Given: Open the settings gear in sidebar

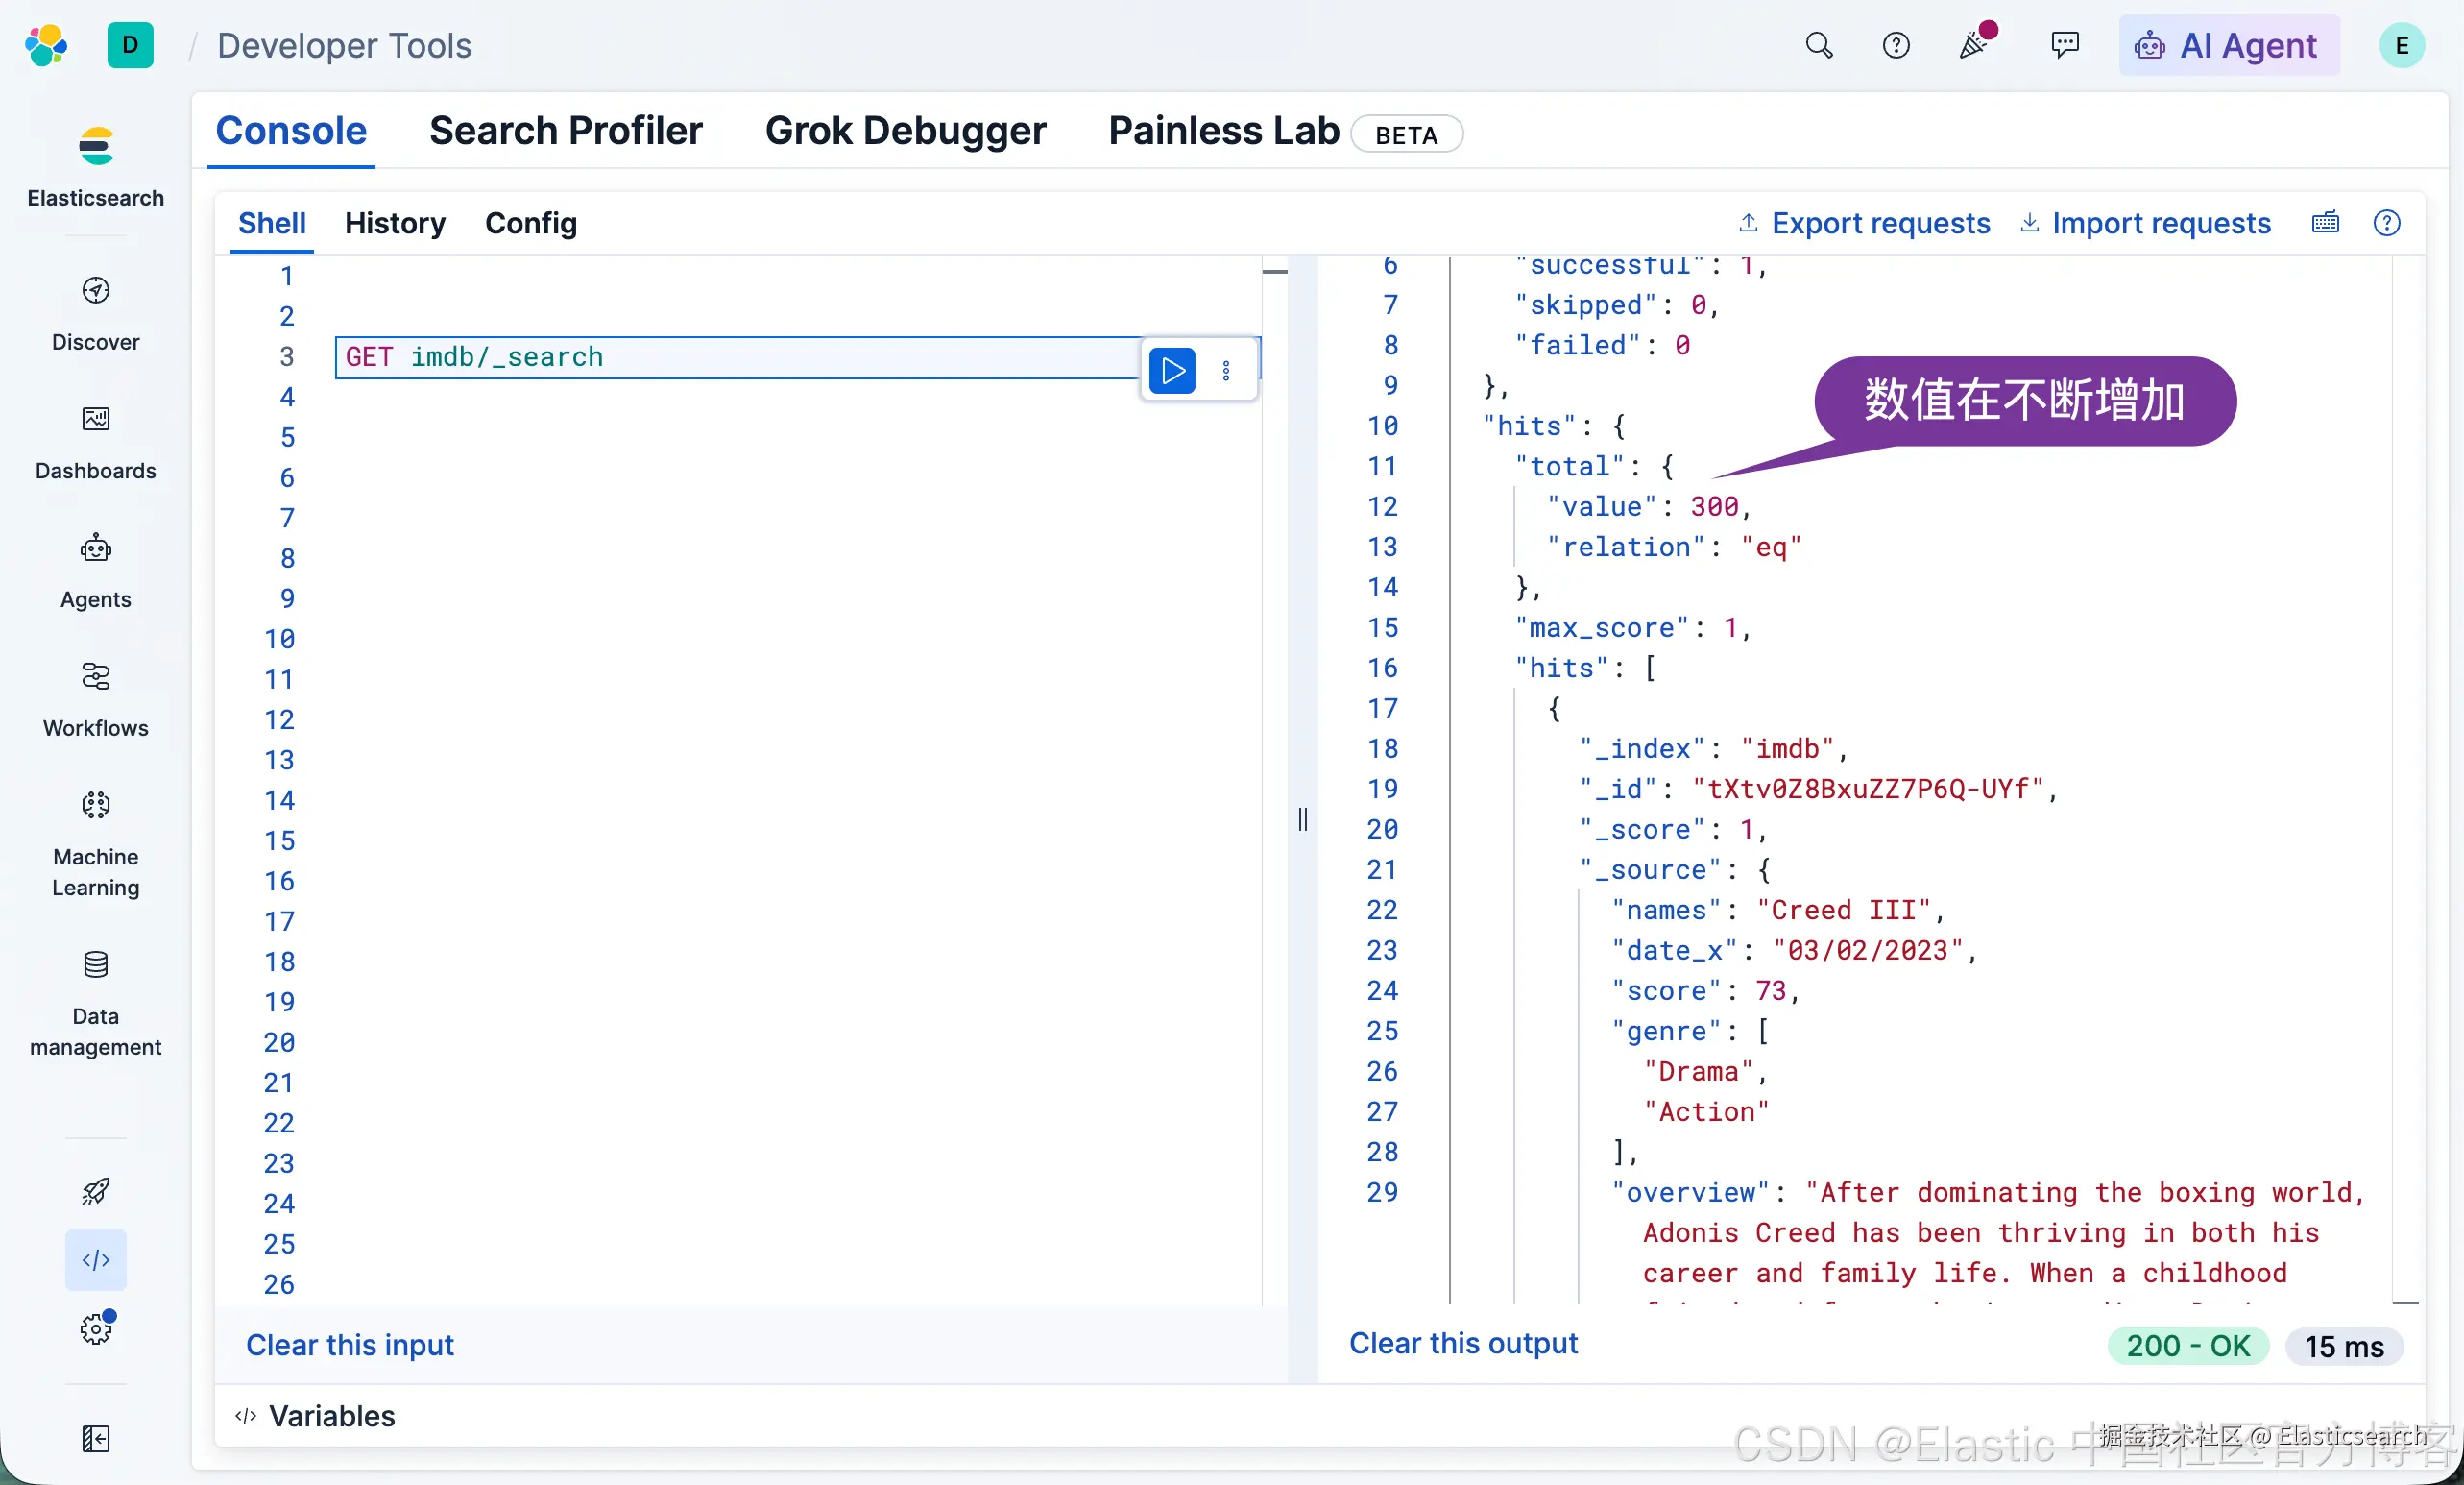Looking at the screenshot, I should (95, 1329).
